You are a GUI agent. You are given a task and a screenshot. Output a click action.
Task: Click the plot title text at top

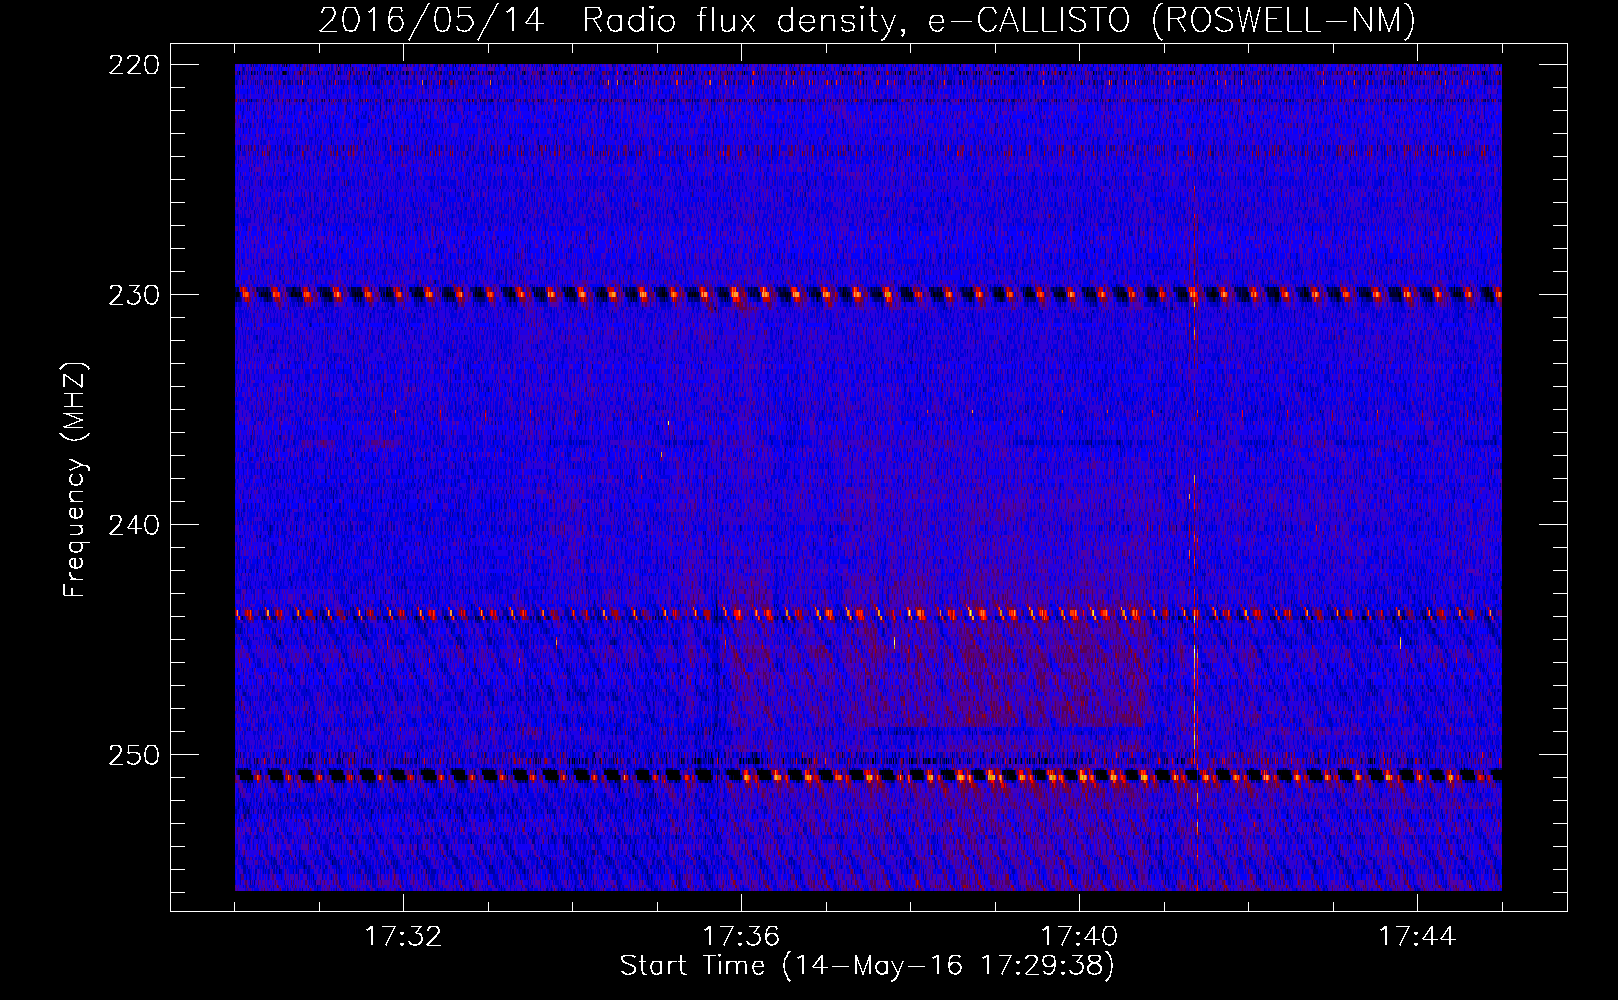coord(866,21)
